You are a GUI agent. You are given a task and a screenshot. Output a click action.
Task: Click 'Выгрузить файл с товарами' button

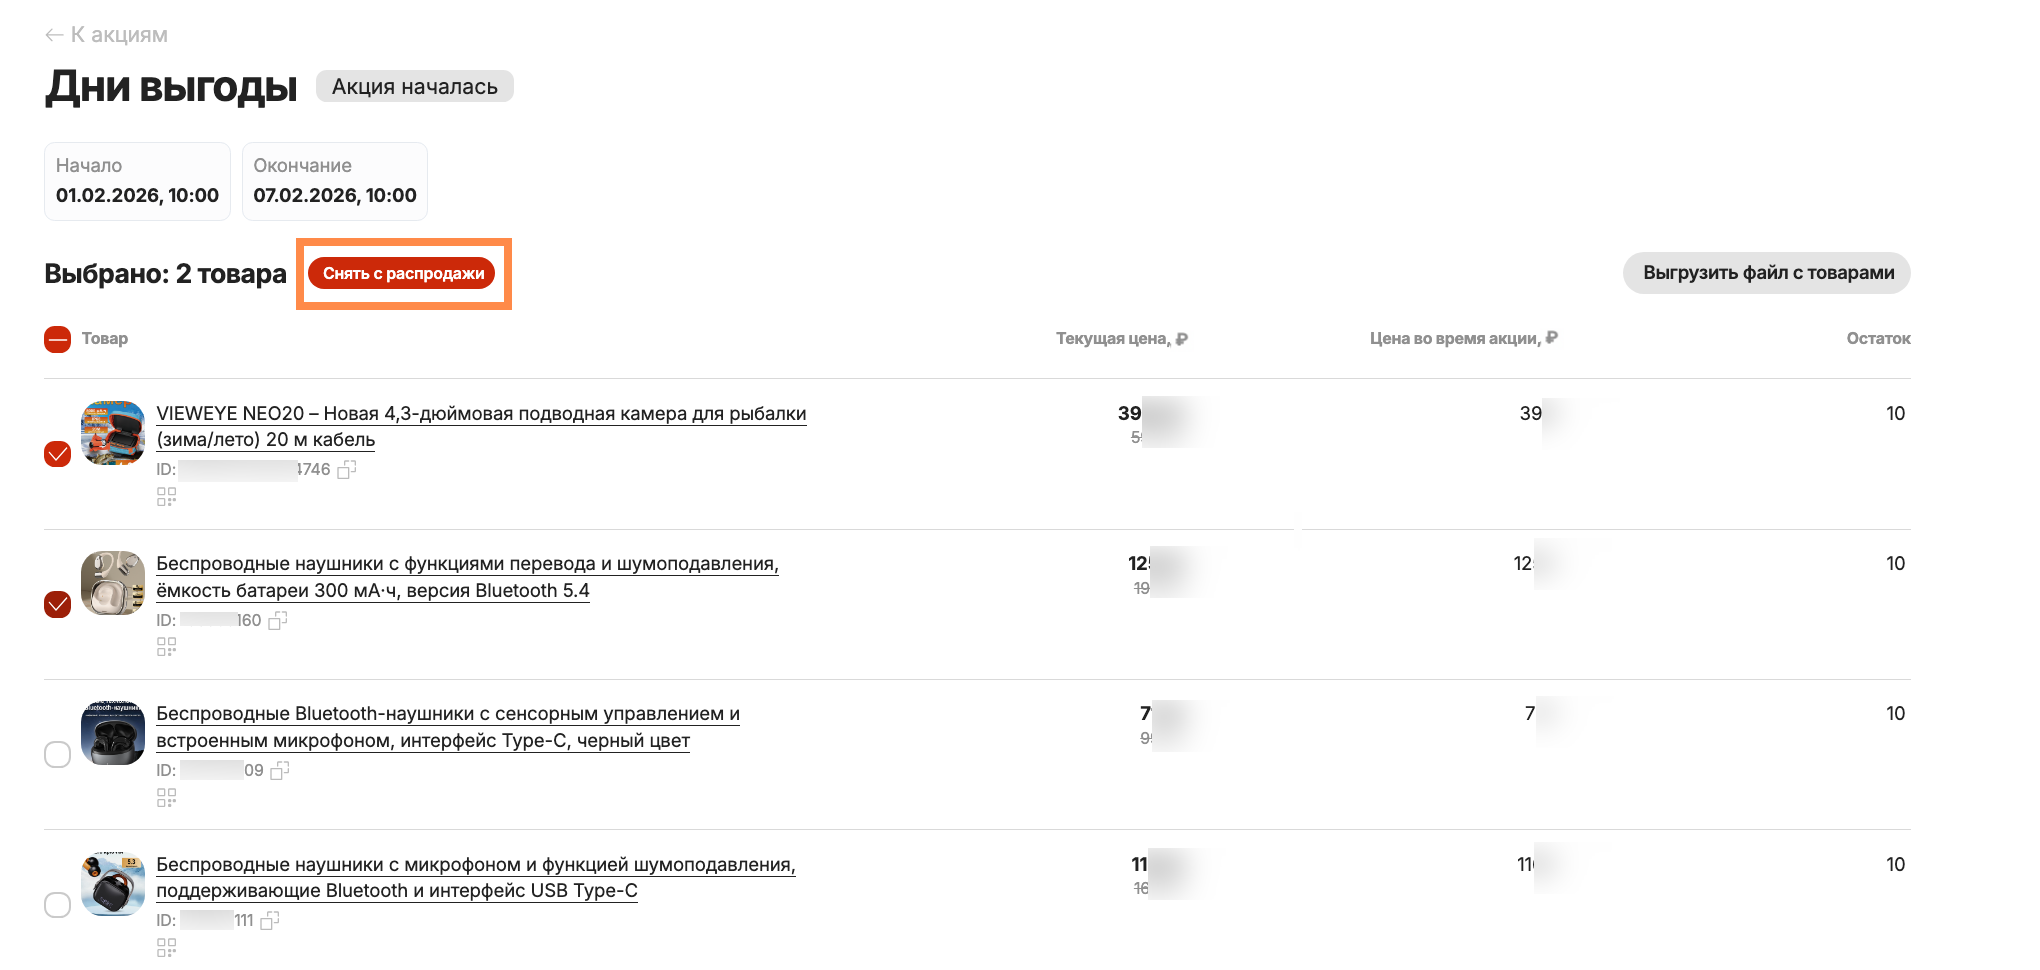pyautogui.click(x=1766, y=273)
